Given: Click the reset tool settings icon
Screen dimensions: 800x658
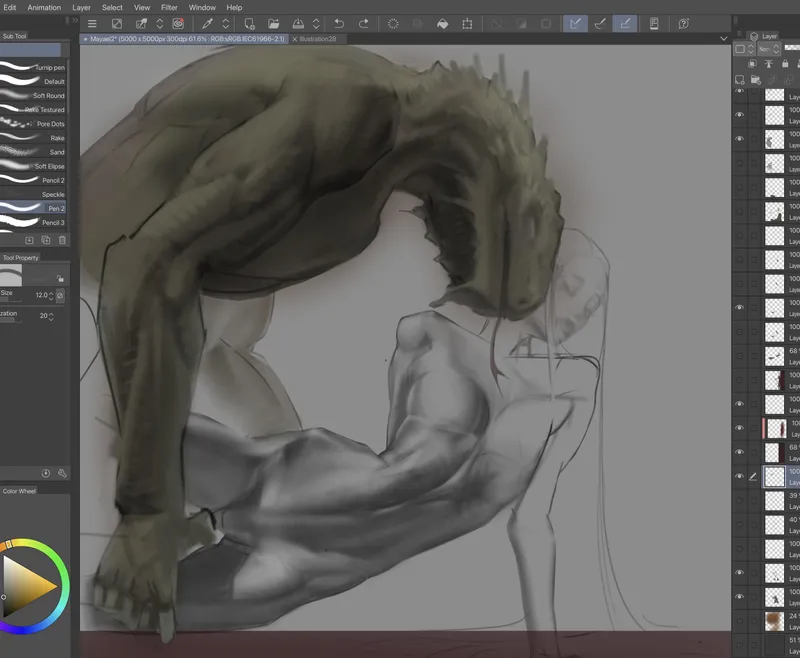Looking at the screenshot, I should [46, 473].
